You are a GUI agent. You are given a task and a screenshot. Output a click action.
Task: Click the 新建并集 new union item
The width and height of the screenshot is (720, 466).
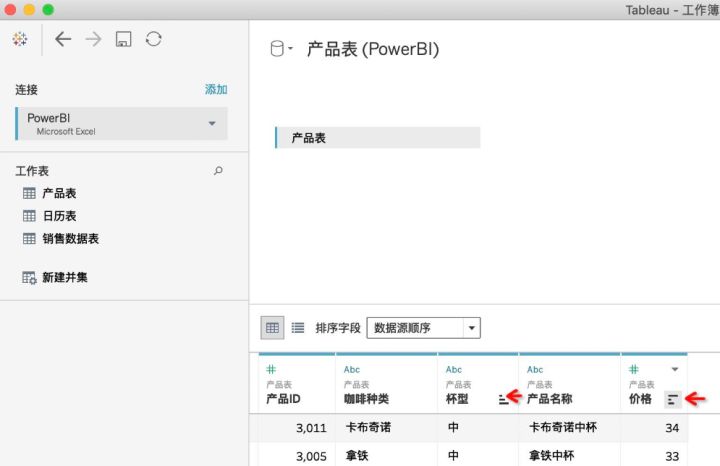[55, 277]
